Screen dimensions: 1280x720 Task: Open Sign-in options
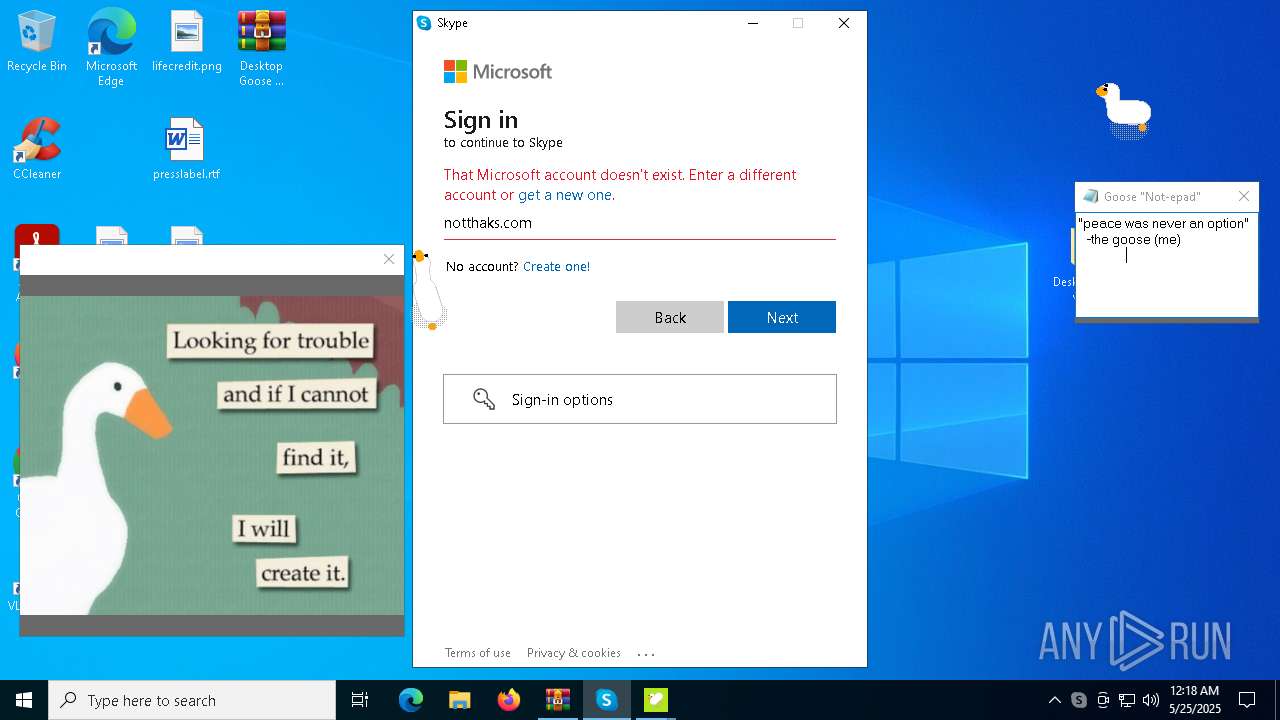tap(640, 399)
